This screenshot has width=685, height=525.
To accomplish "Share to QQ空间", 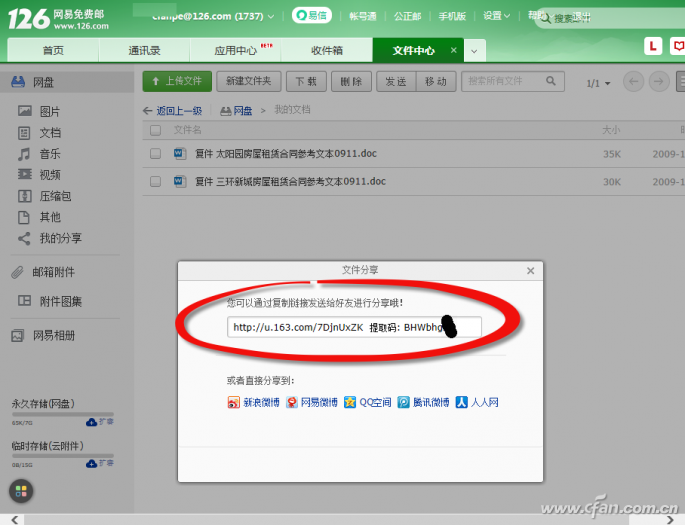I will (367, 402).
